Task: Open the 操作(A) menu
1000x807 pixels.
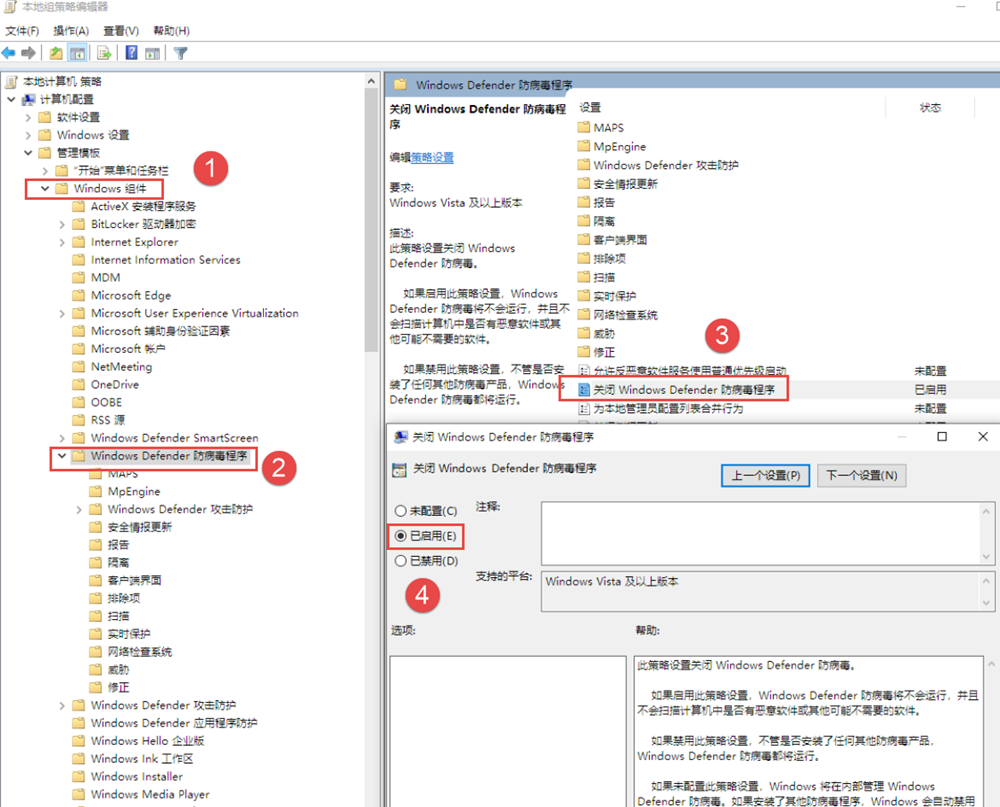Action: click(71, 31)
